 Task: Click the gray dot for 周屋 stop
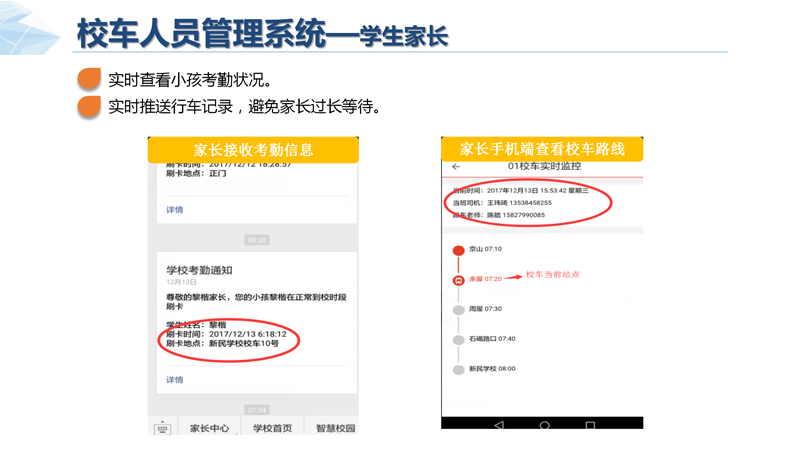459,310
